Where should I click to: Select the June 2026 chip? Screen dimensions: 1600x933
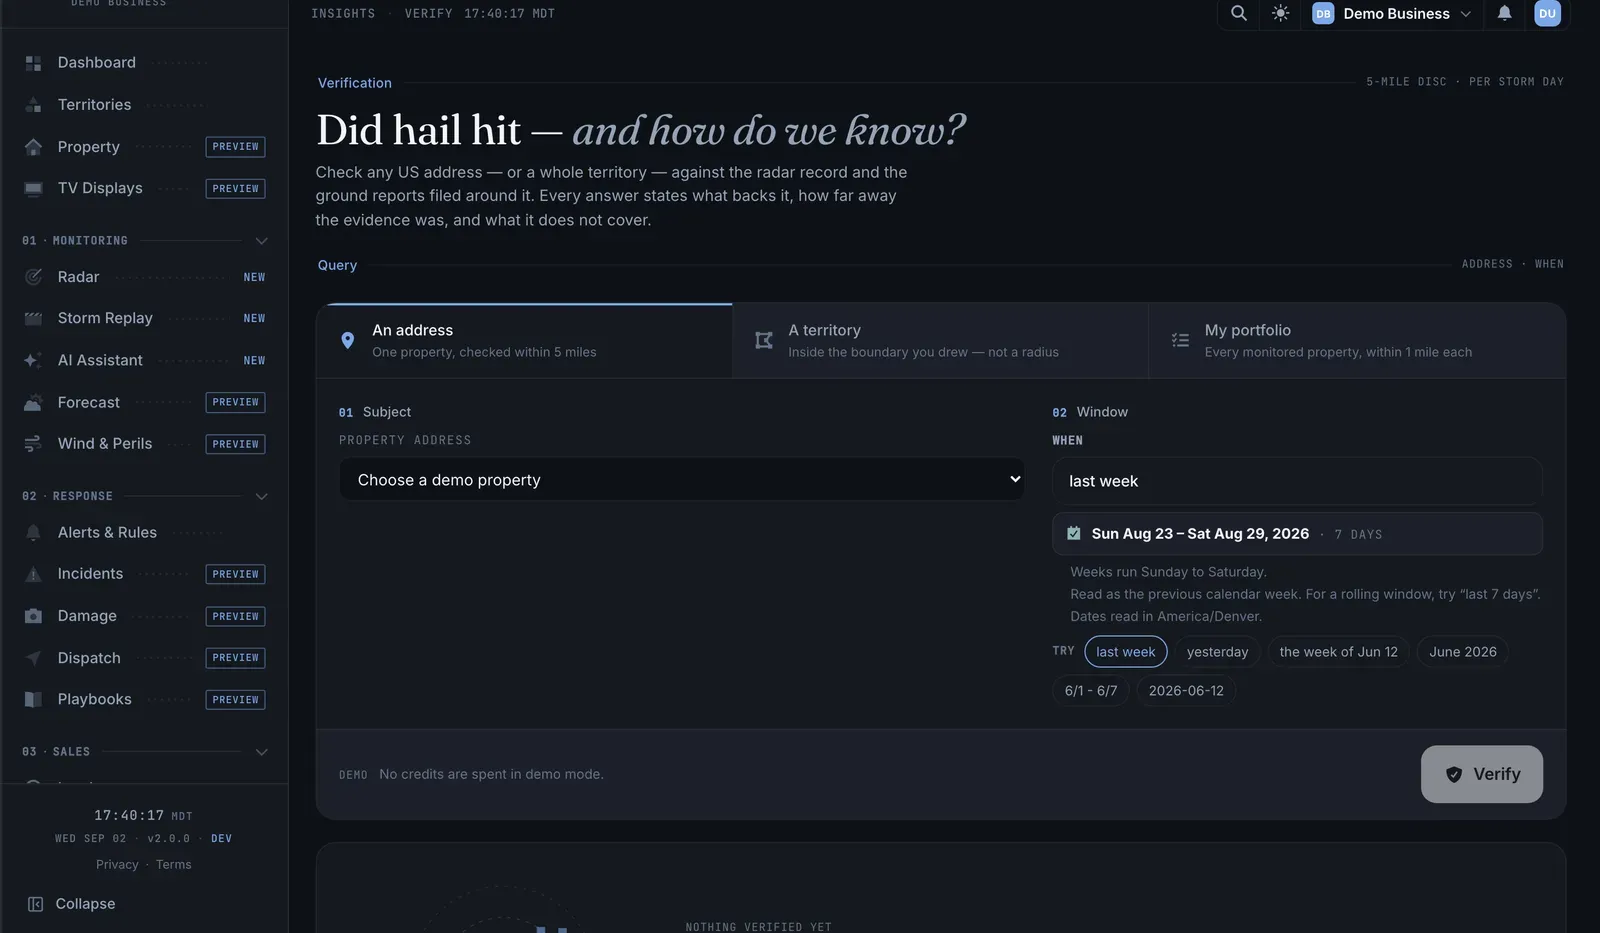(1462, 652)
